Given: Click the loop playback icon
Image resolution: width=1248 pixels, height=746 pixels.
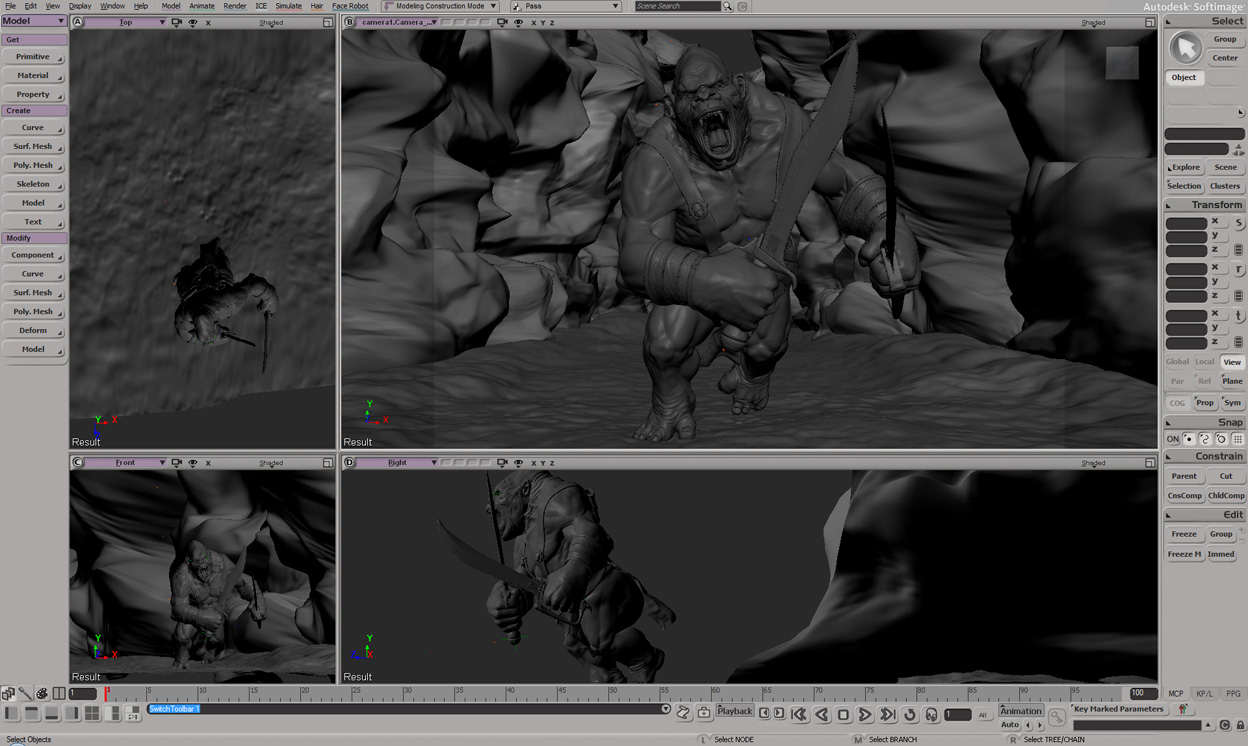Looking at the screenshot, I should pos(910,714).
